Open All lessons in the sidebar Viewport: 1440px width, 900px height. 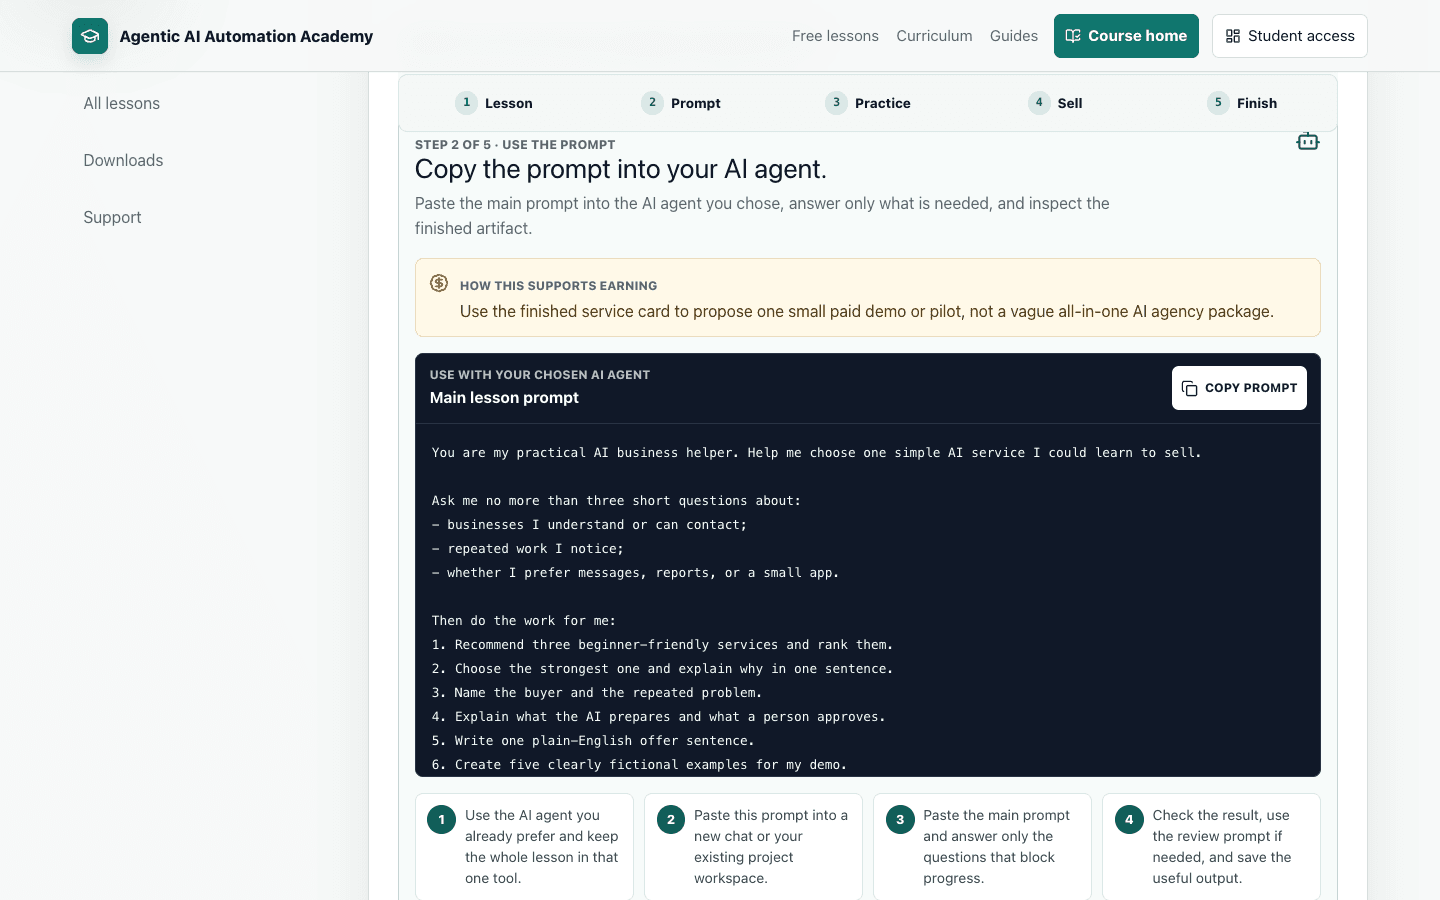click(122, 103)
